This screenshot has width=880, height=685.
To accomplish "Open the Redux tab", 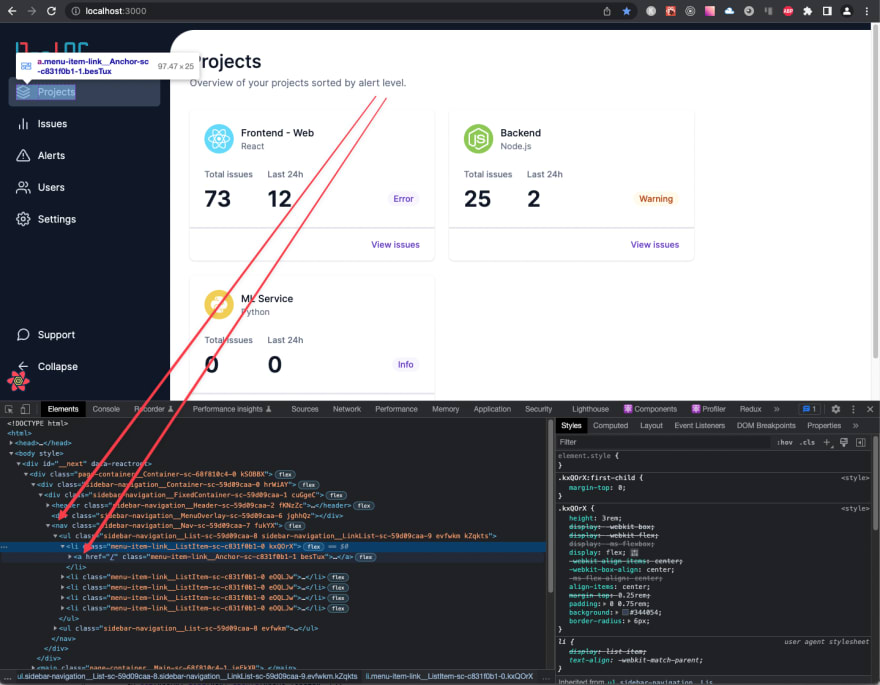I will 750,410.
